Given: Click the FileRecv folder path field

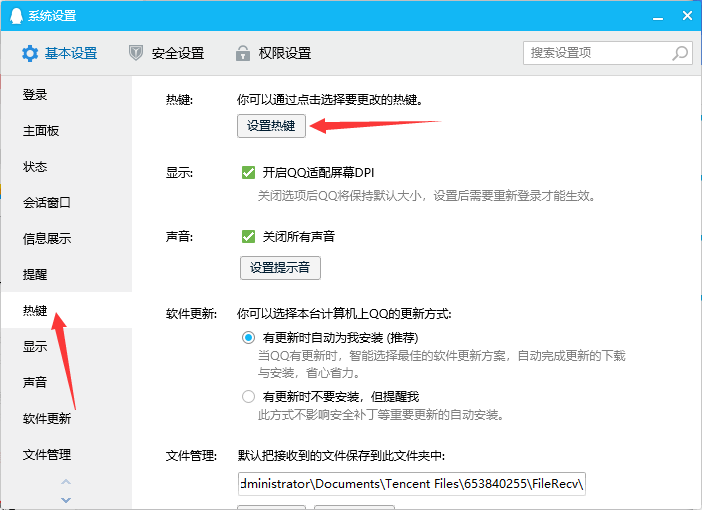Looking at the screenshot, I should [411, 484].
